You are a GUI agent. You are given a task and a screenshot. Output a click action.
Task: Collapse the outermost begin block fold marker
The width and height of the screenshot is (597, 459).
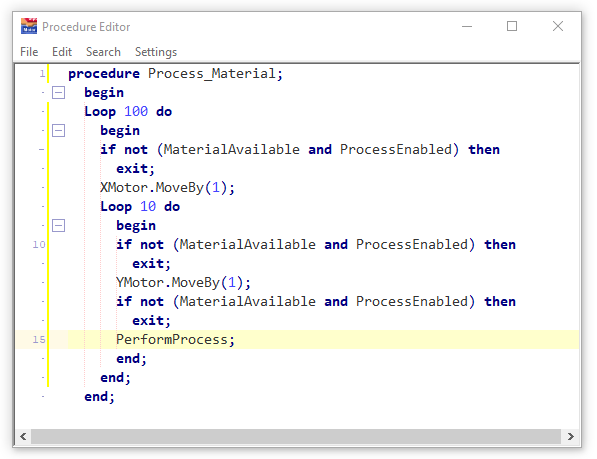(58, 92)
